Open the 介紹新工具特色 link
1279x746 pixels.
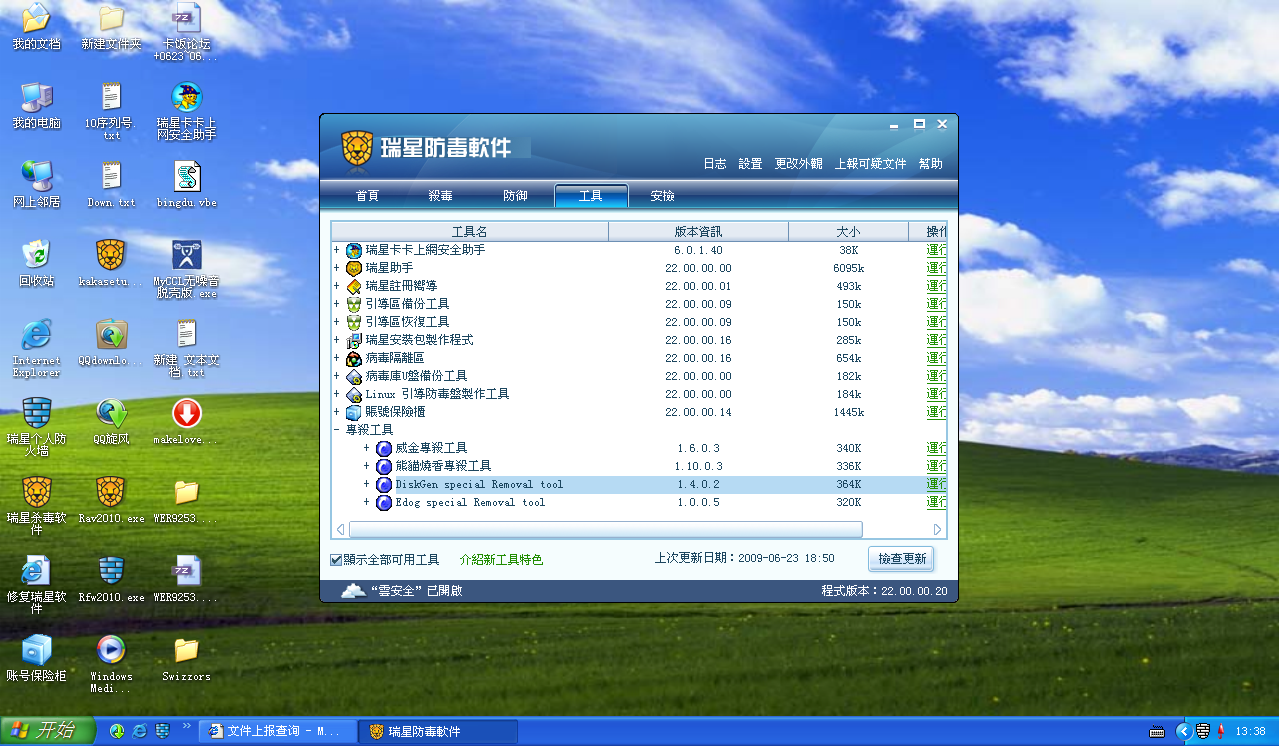[x=501, y=560]
